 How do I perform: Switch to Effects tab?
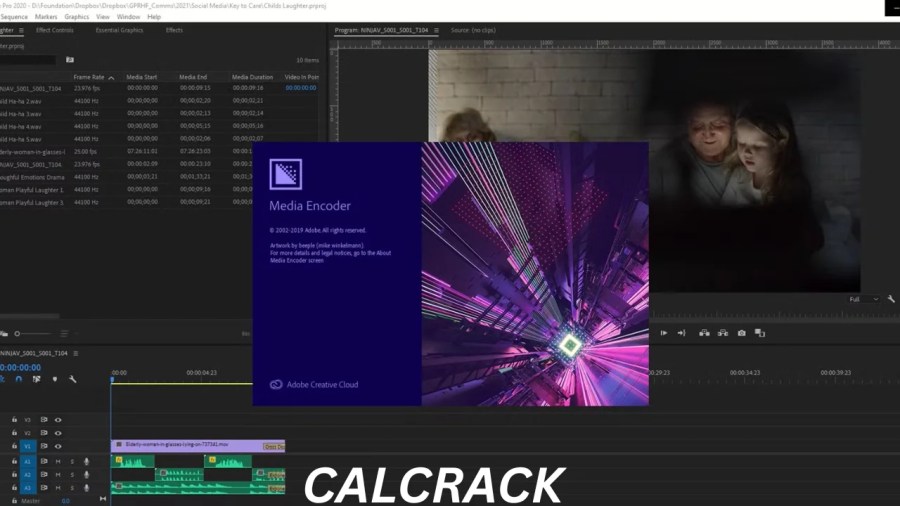(x=174, y=30)
